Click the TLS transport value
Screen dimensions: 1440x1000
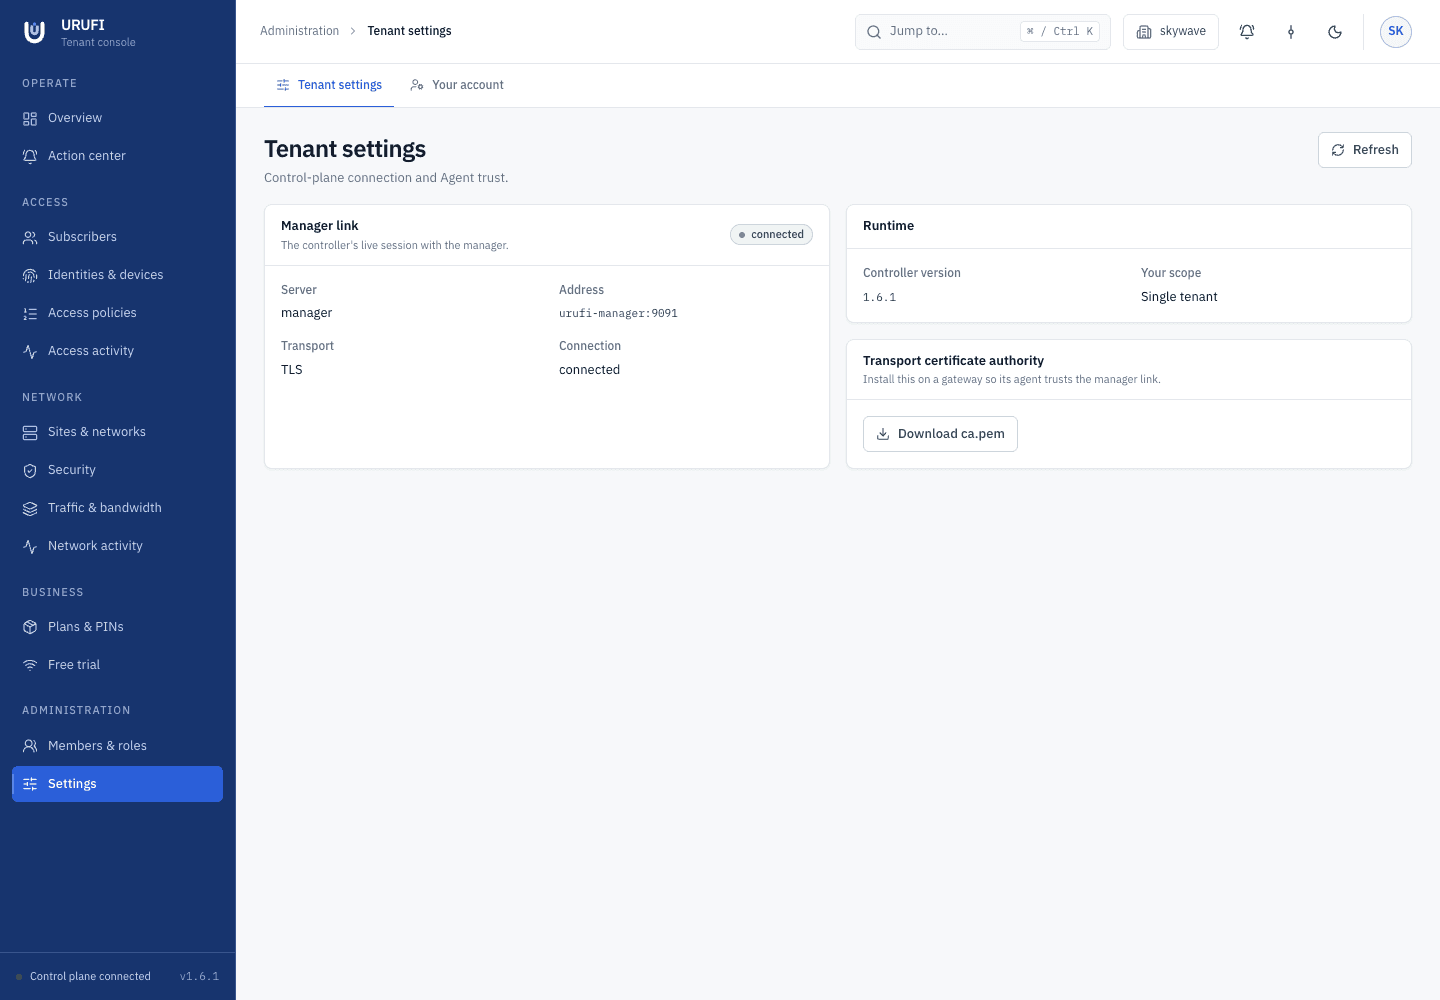point(292,370)
